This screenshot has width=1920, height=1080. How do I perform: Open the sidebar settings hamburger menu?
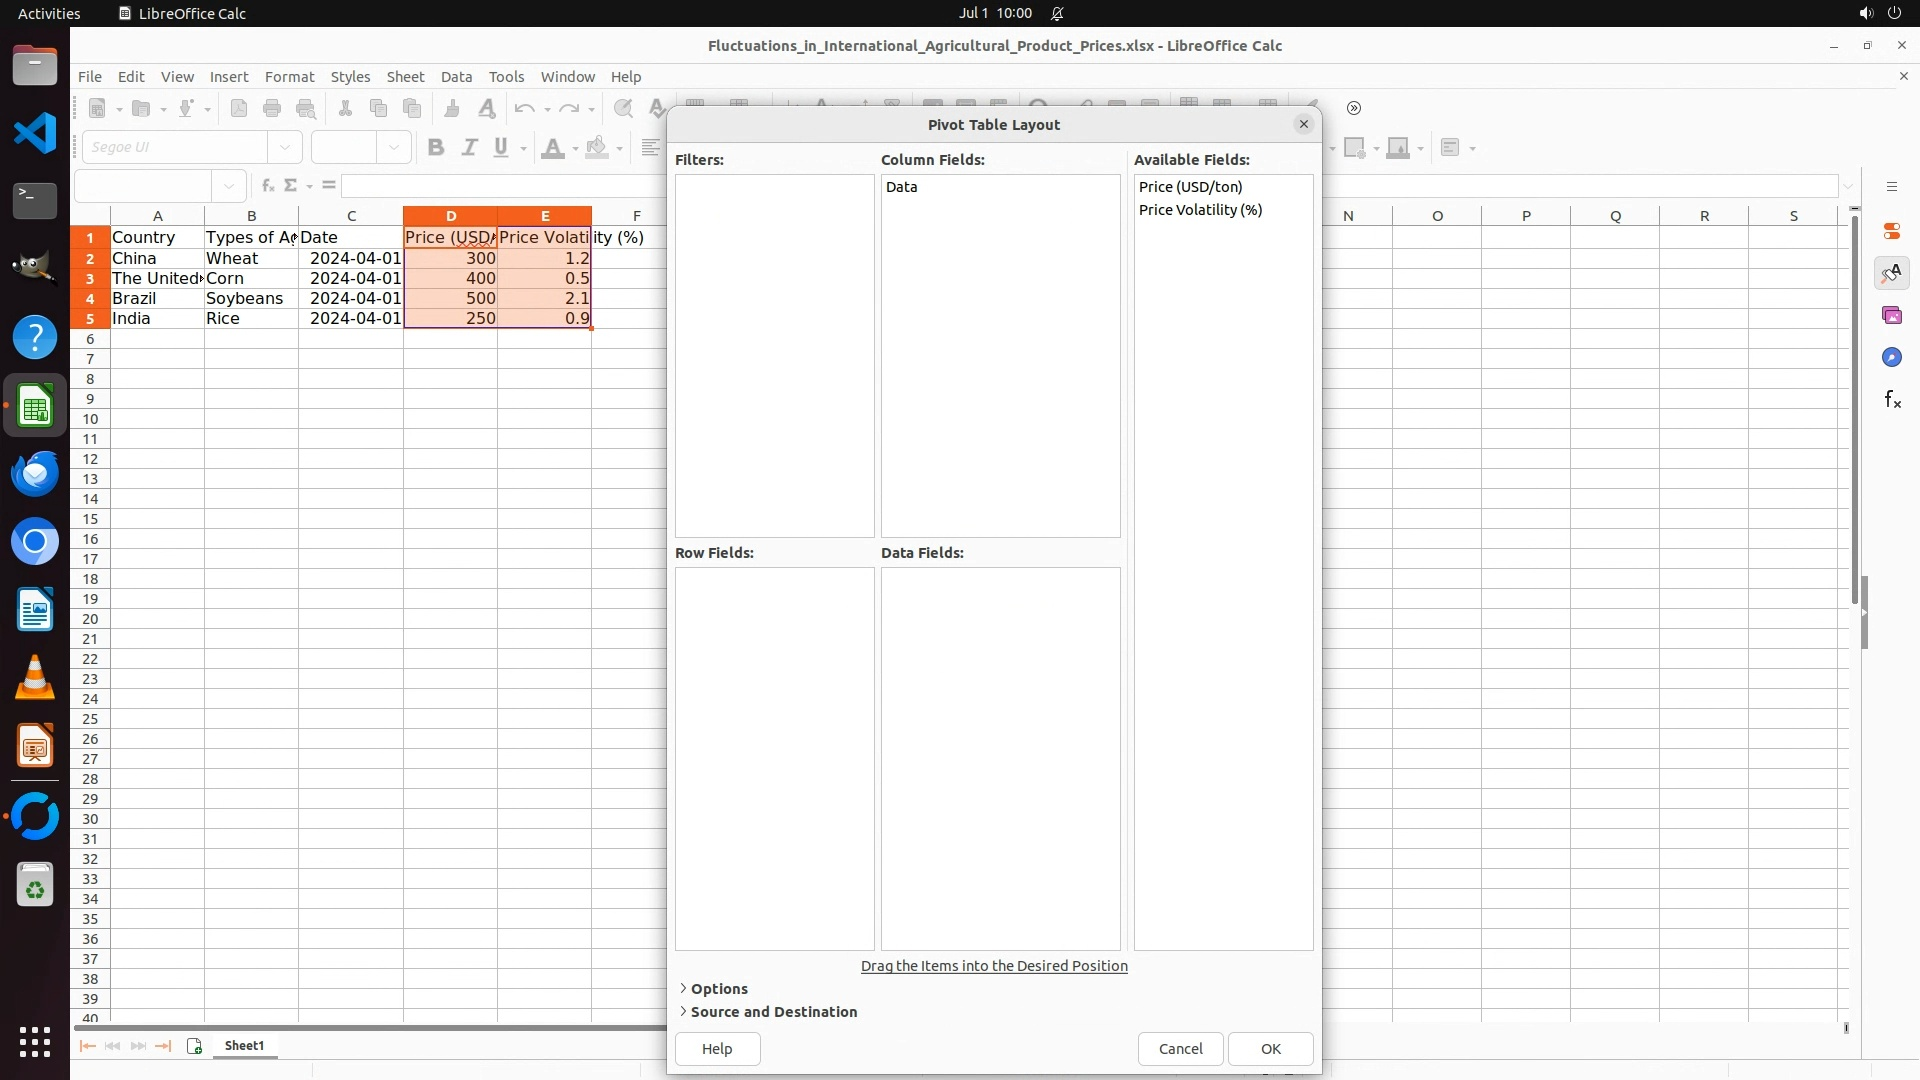[x=1891, y=187]
